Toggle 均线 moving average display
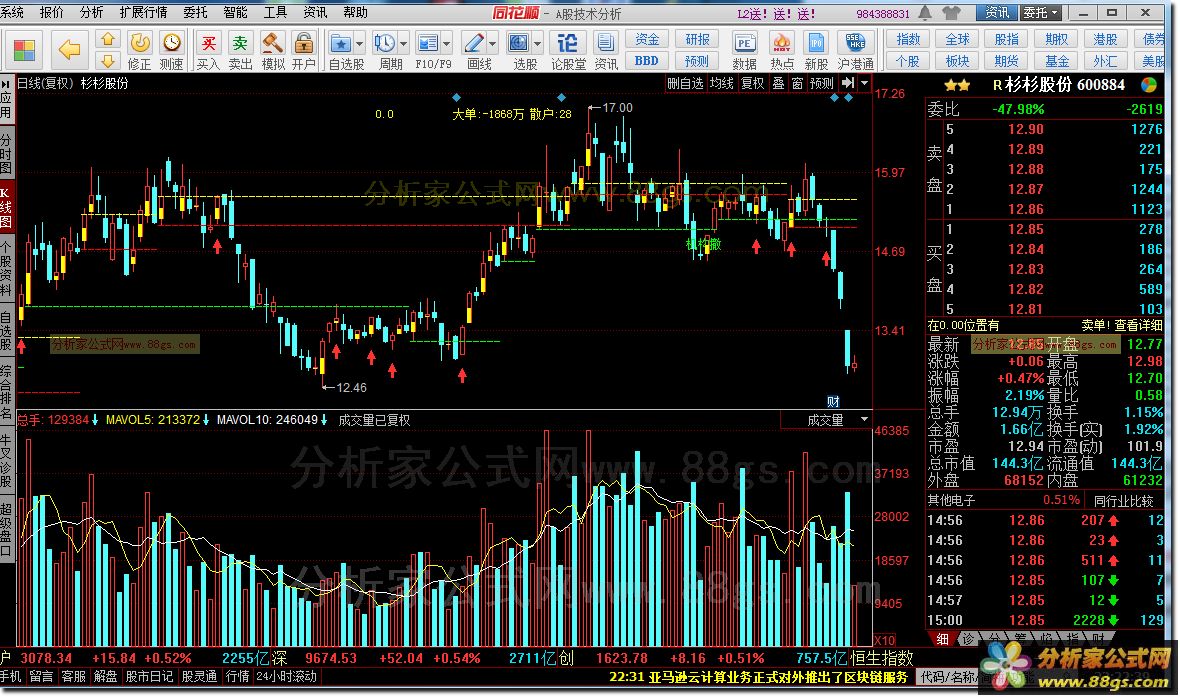Image resolution: width=1180 pixels, height=697 pixels. coord(721,83)
